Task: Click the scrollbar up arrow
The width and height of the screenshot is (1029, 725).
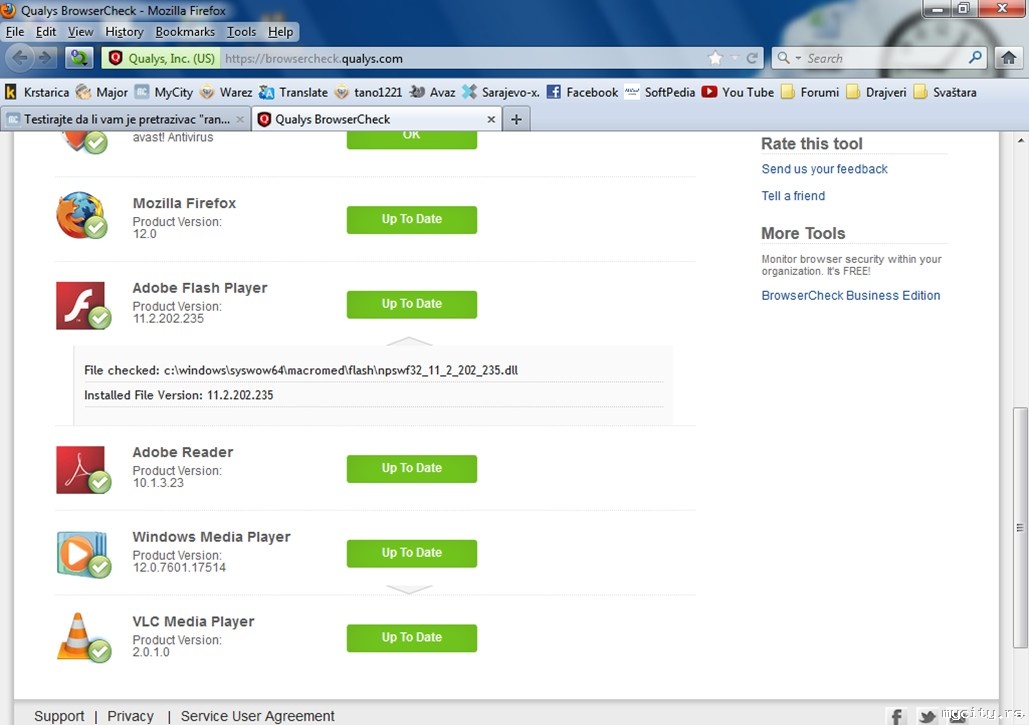Action: [1020, 140]
